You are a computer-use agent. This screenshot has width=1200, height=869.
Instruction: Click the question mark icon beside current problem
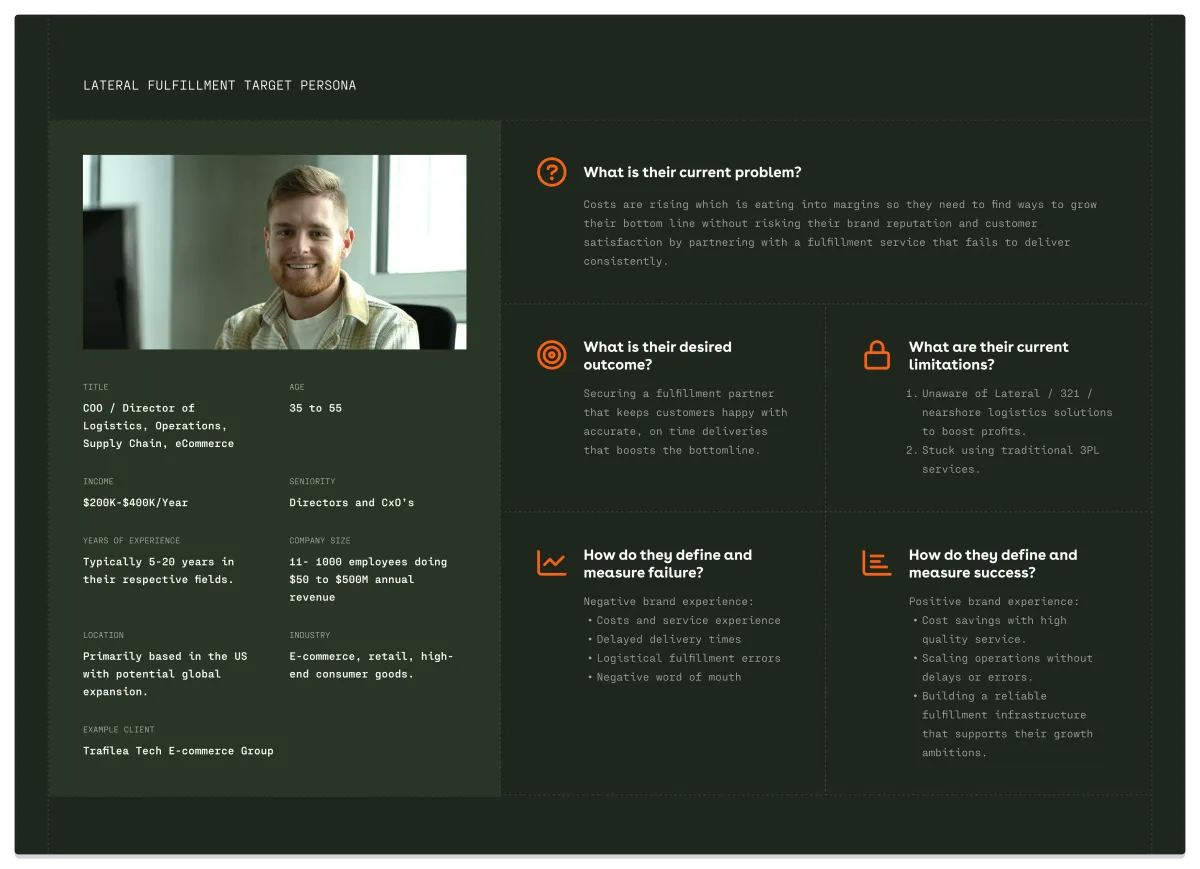551,172
